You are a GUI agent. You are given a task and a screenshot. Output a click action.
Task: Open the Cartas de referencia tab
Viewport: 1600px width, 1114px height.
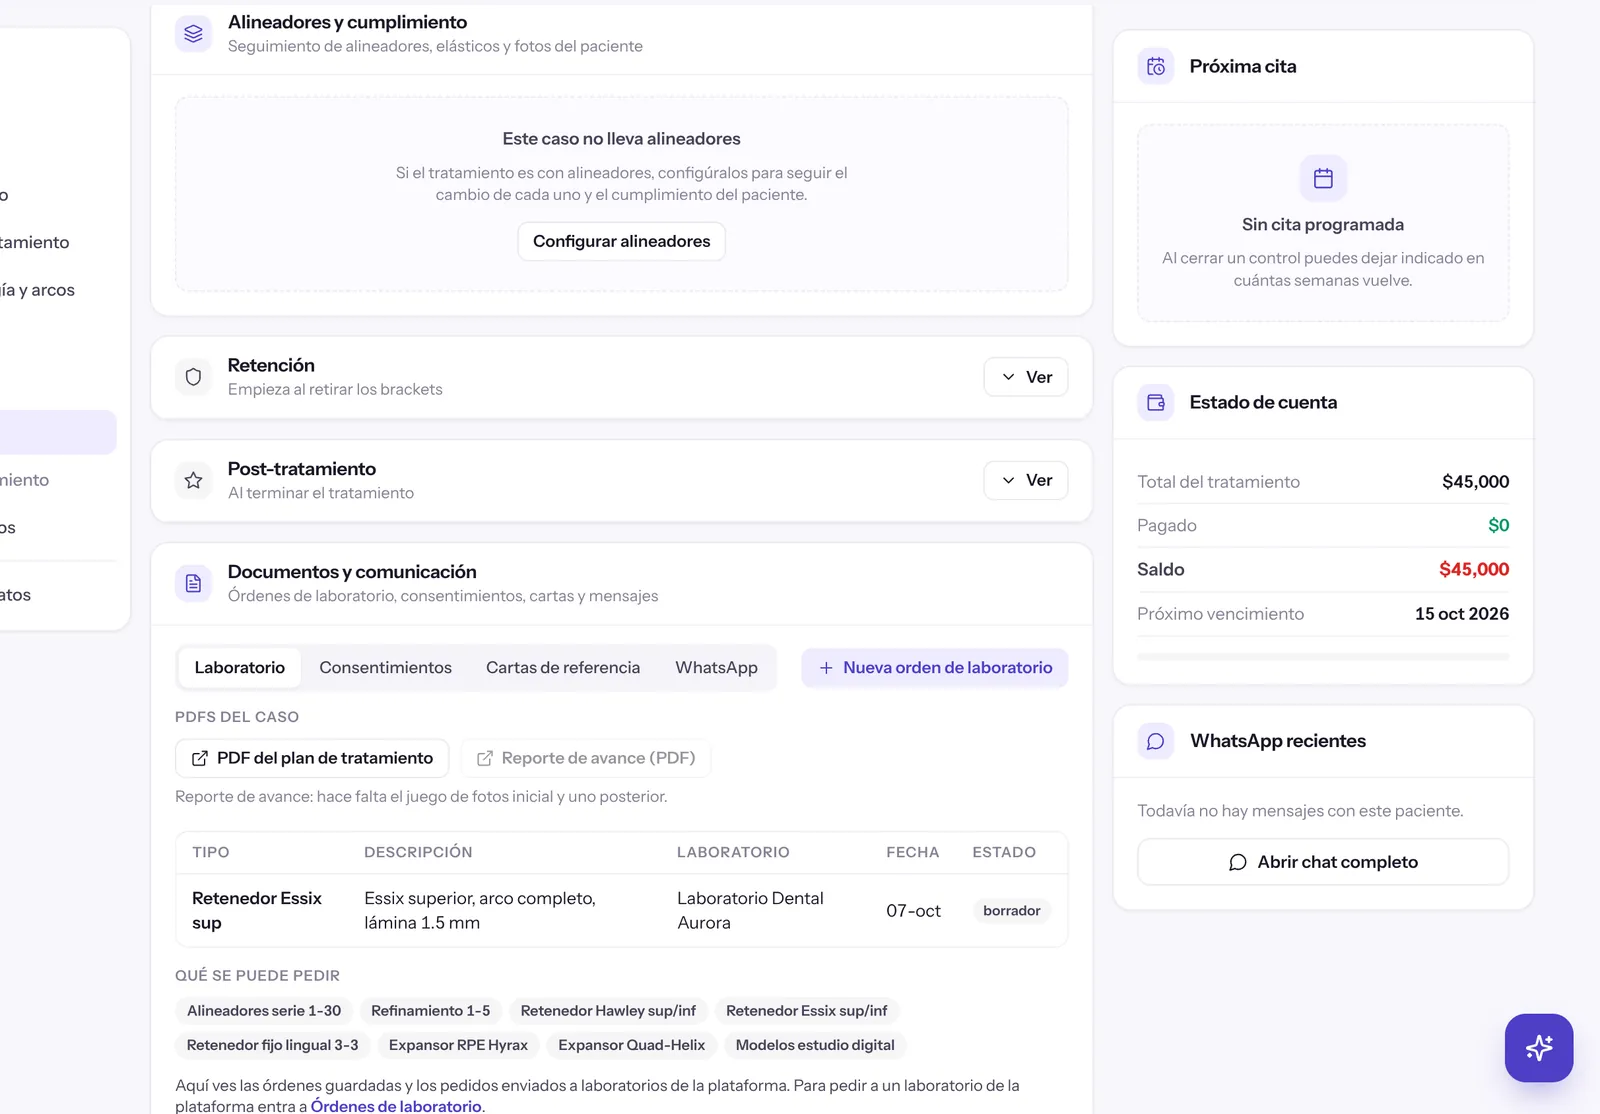(x=563, y=667)
